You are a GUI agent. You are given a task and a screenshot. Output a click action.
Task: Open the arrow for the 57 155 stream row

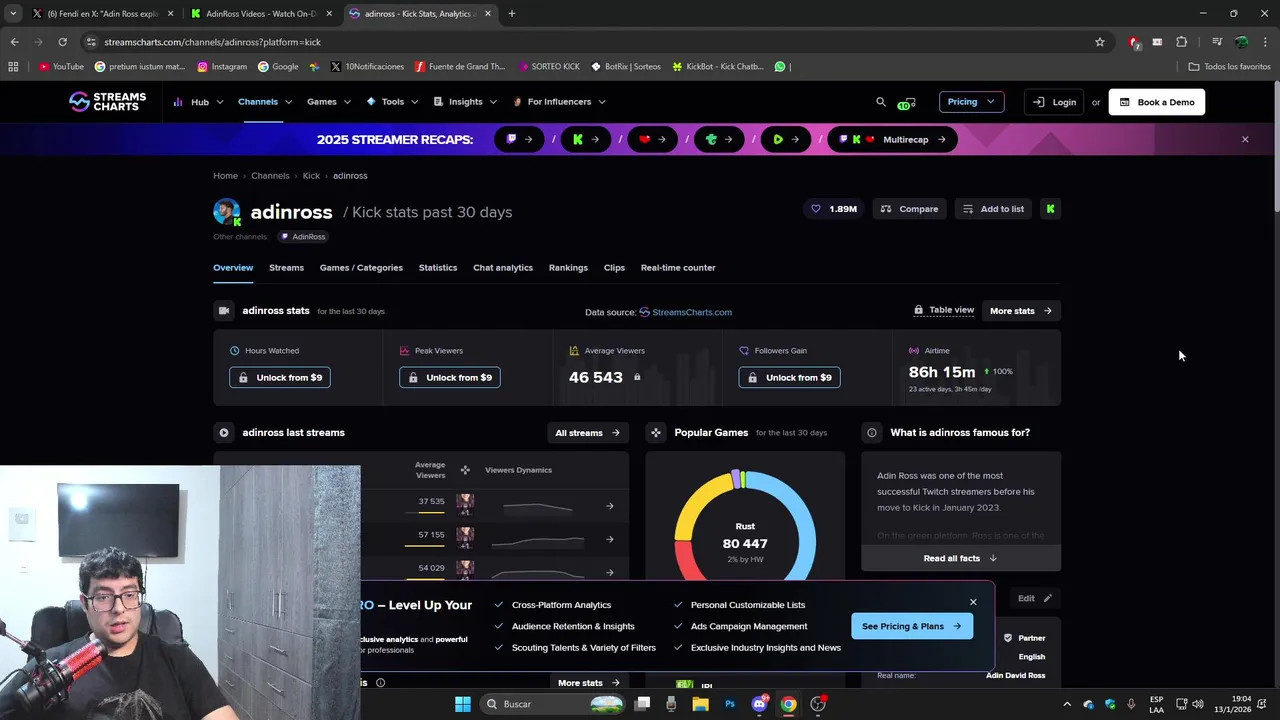[x=609, y=539]
